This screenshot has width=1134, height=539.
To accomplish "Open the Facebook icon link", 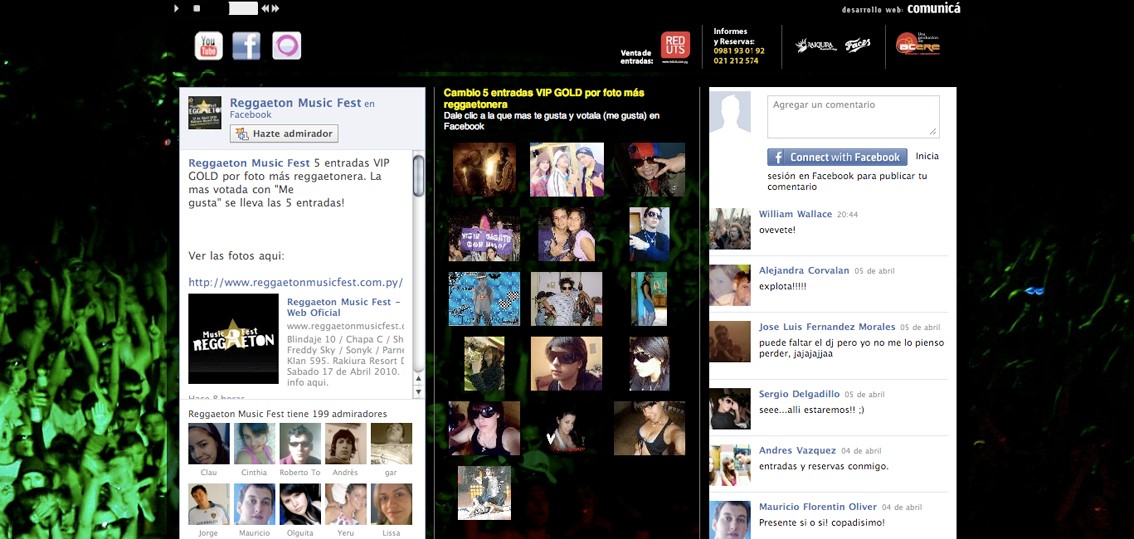I will click(x=247, y=46).
